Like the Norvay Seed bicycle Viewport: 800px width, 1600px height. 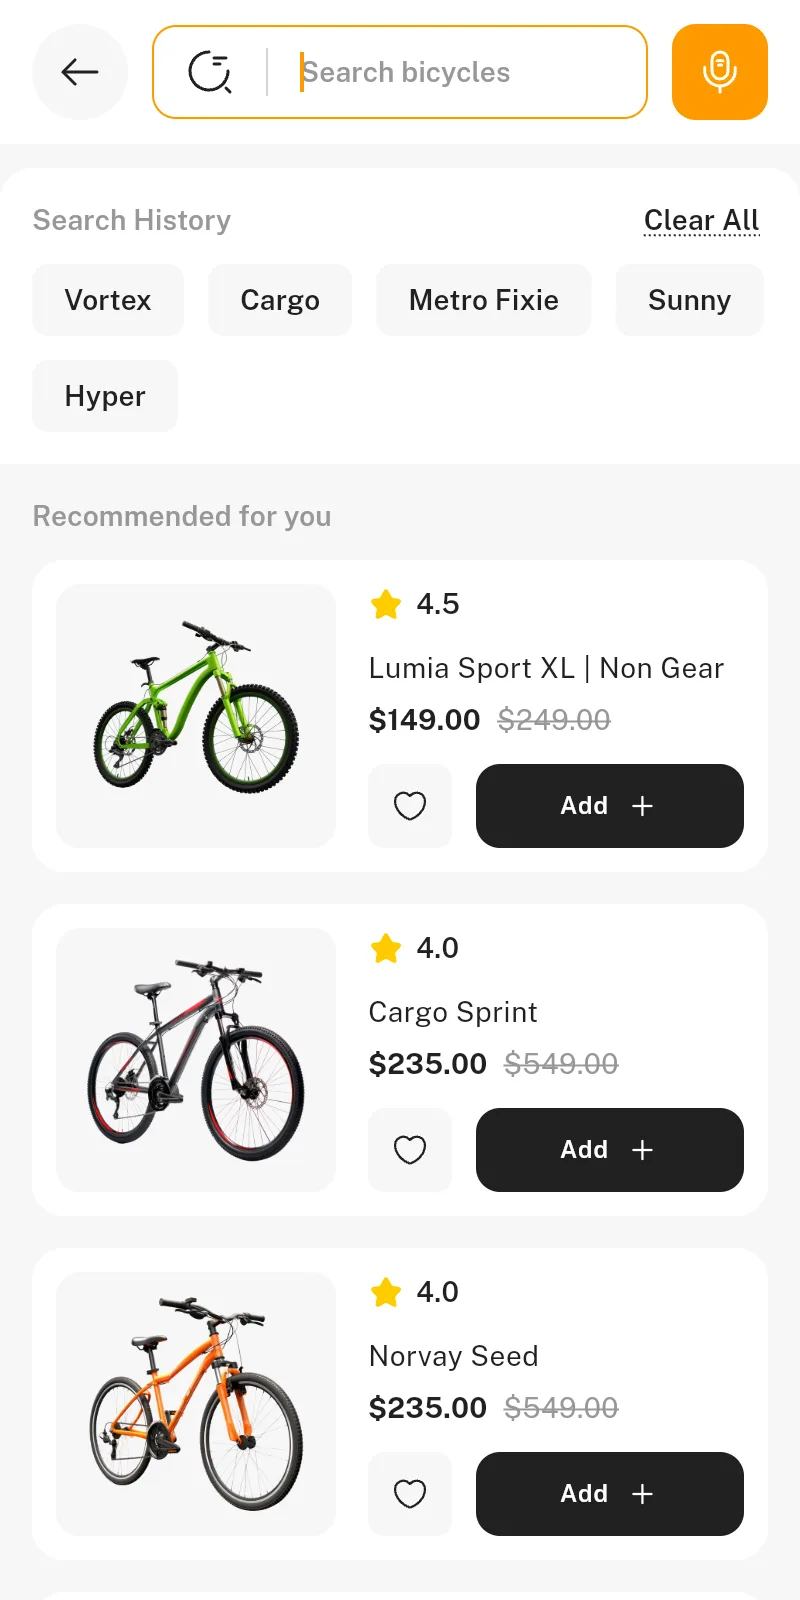[410, 1494]
